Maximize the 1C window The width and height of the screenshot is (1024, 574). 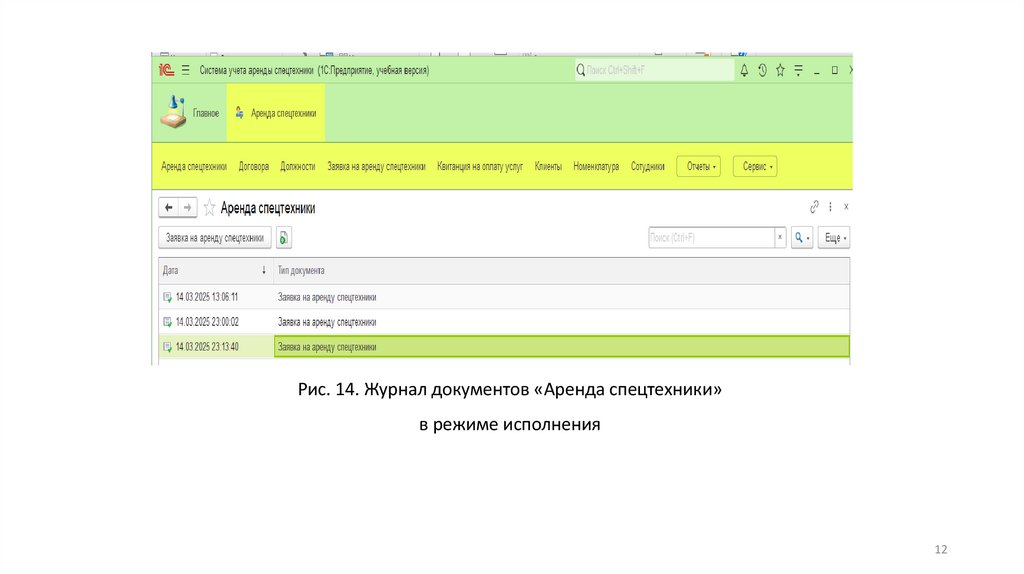tap(835, 70)
